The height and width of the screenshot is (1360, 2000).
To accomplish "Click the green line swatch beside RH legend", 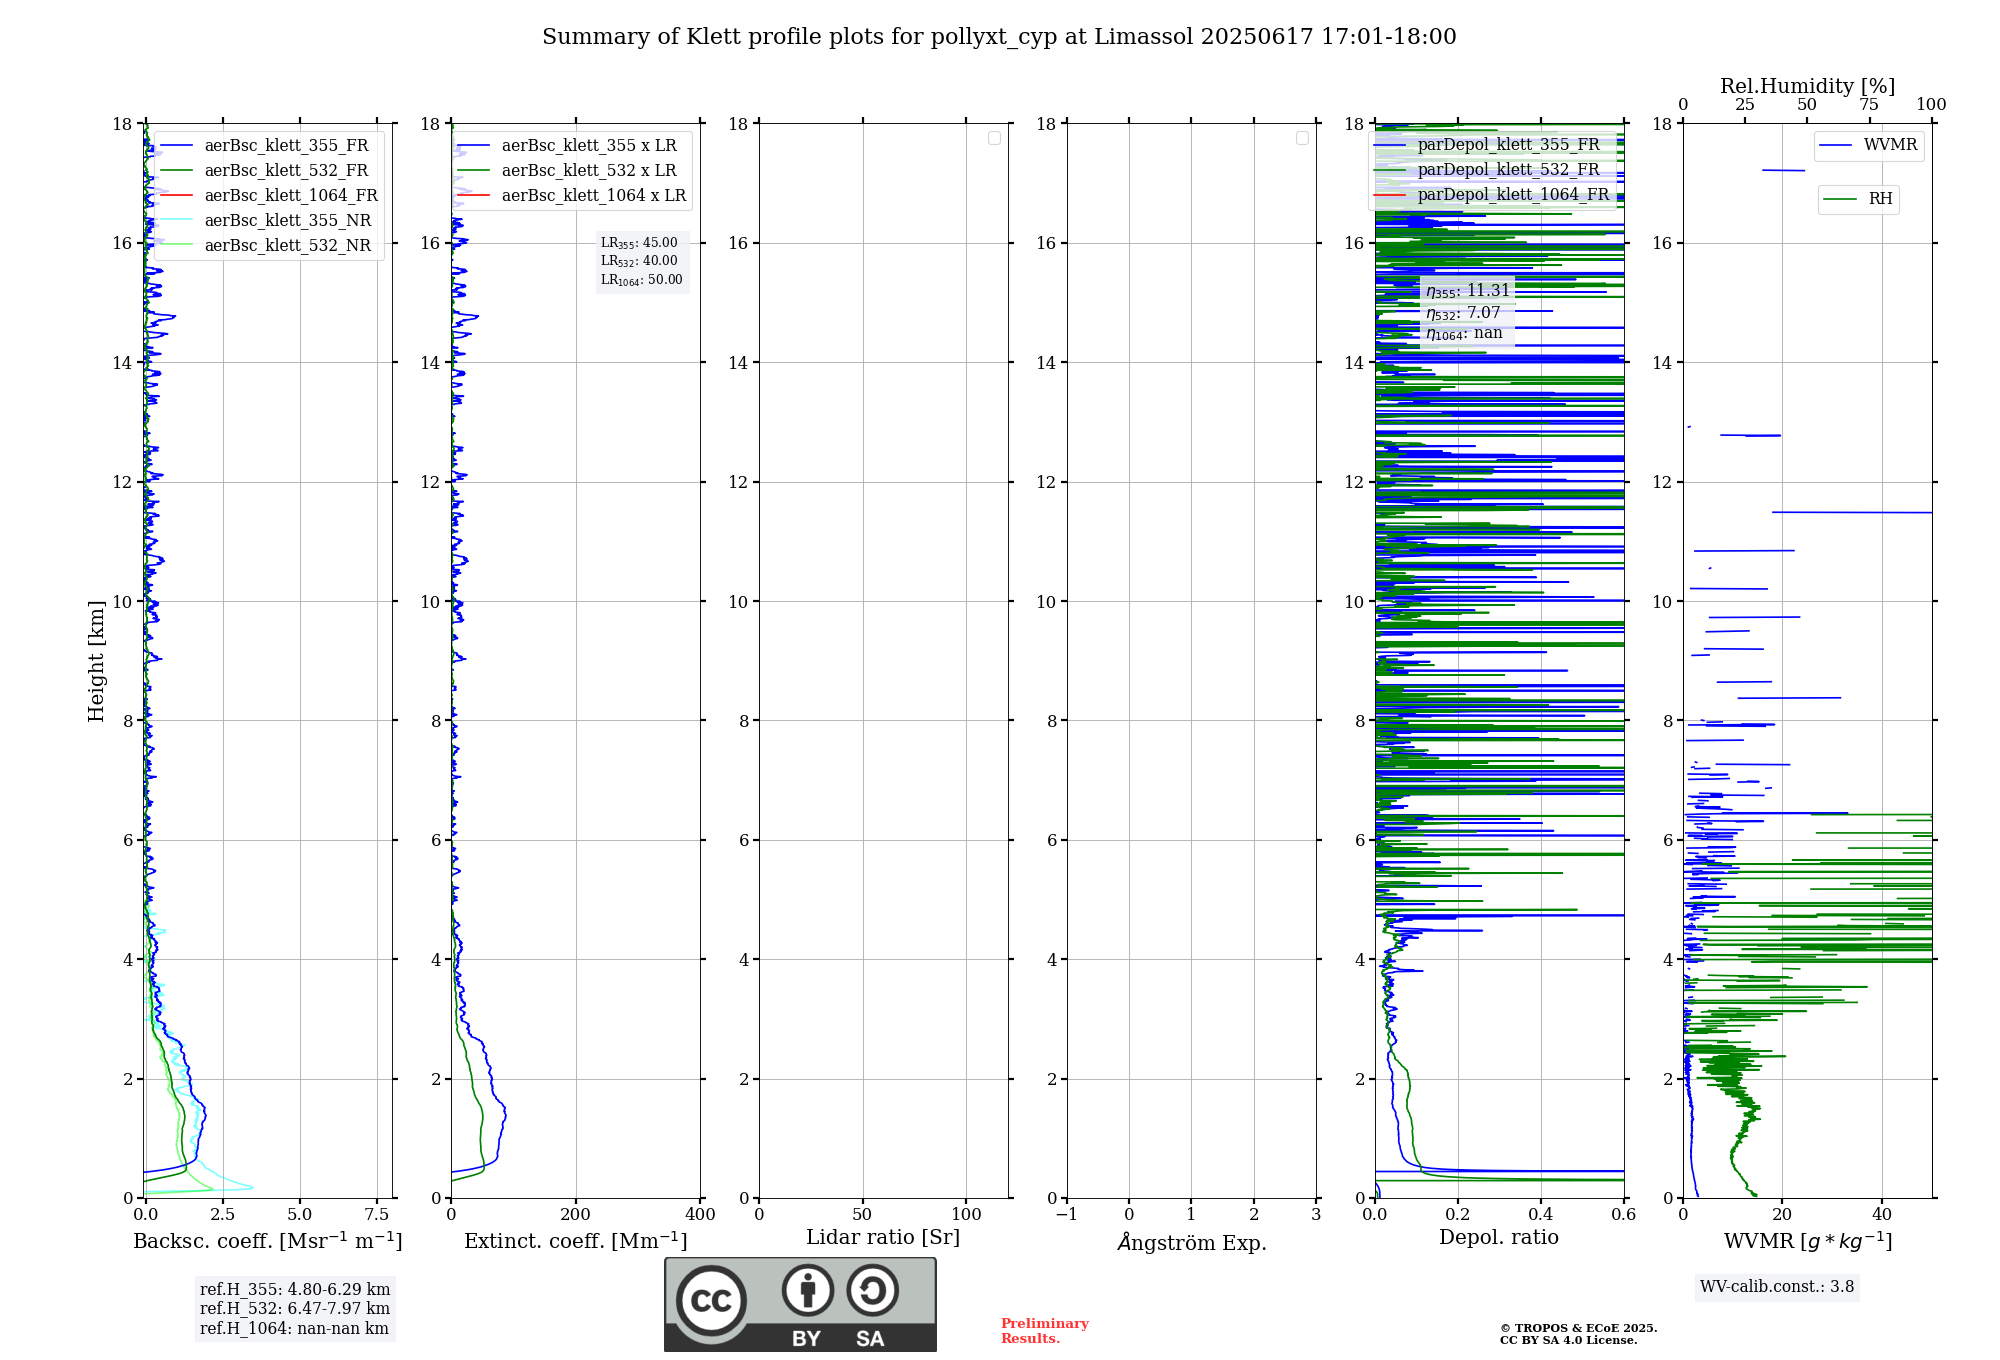I will 1840,199.
